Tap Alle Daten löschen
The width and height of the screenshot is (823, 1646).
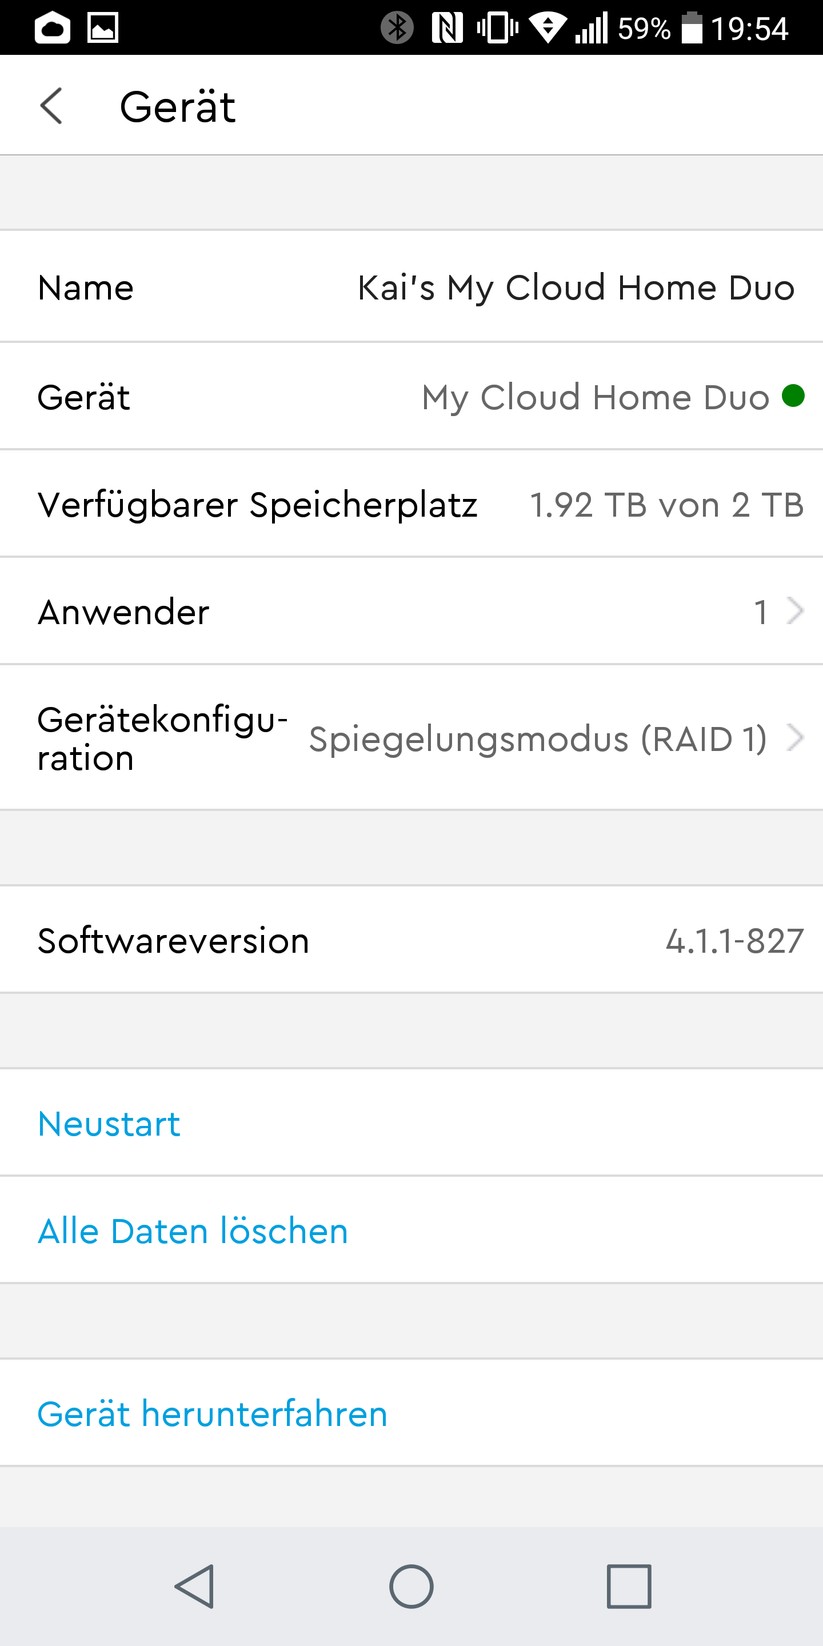point(193,1231)
